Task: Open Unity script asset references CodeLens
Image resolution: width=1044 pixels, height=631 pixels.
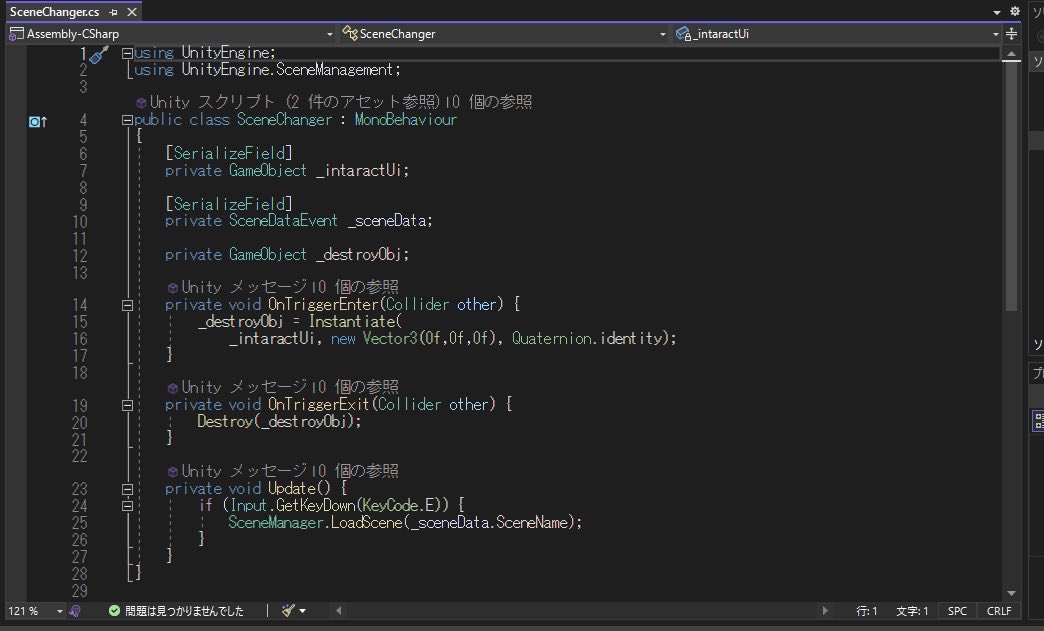Action: [x=288, y=102]
